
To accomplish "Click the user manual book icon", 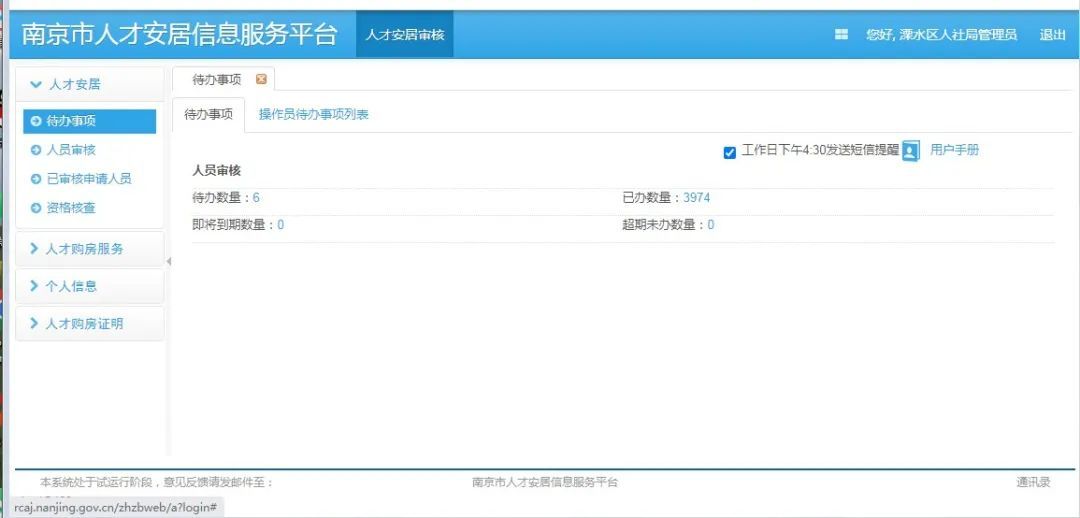I will [x=911, y=151].
